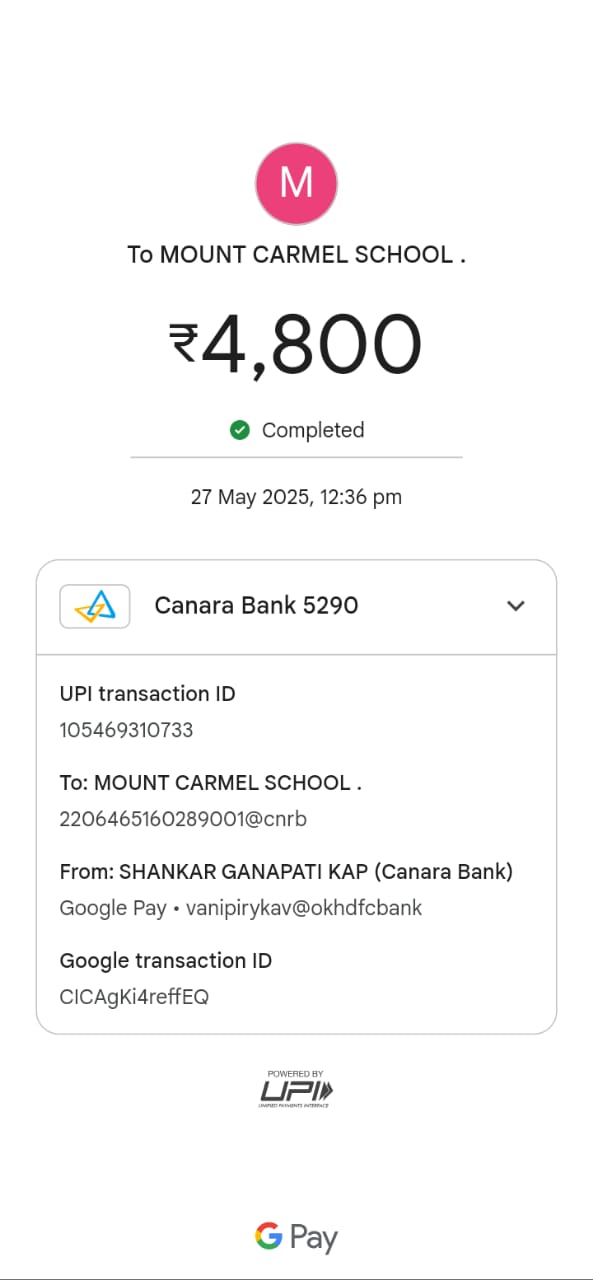This screenshot has height=1280, width=593.
Task: Select the 4,800 payment amount
Action: [x=311, y=345]
